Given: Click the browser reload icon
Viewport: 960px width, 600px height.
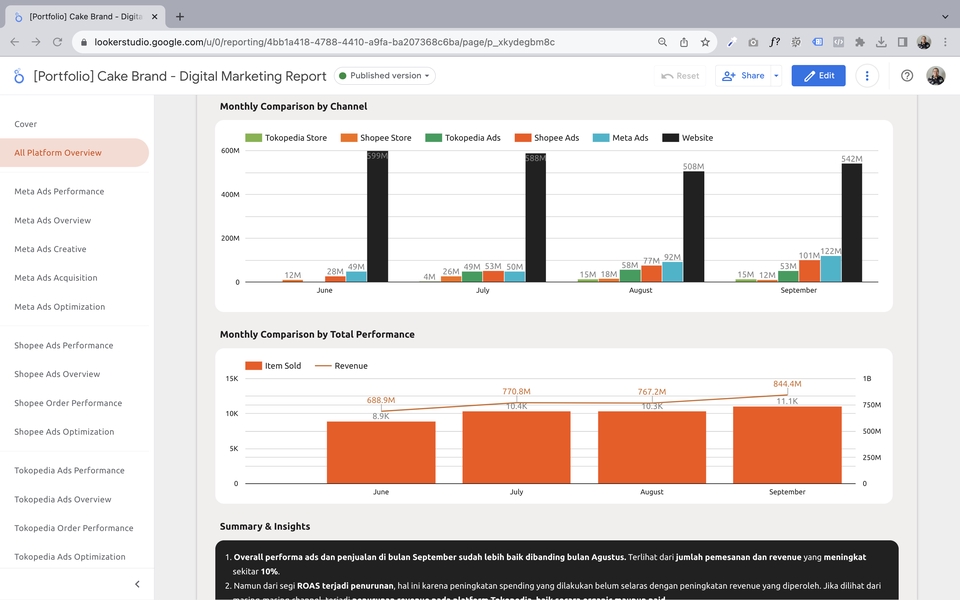Looking at the screenshot, I should coord(58,42).
